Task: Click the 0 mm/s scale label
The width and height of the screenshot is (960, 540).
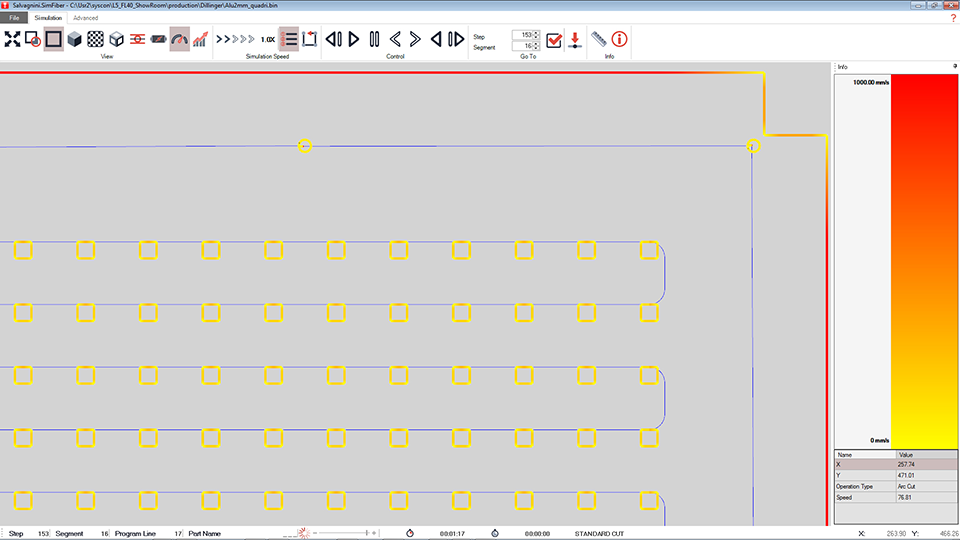Action: tap(879, 440)
